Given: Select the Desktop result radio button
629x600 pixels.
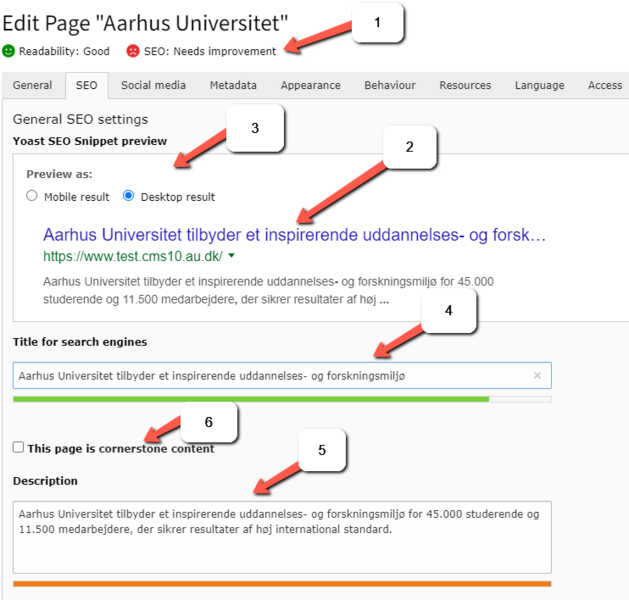Looking at the screenshot, I should tap(128, 196).
